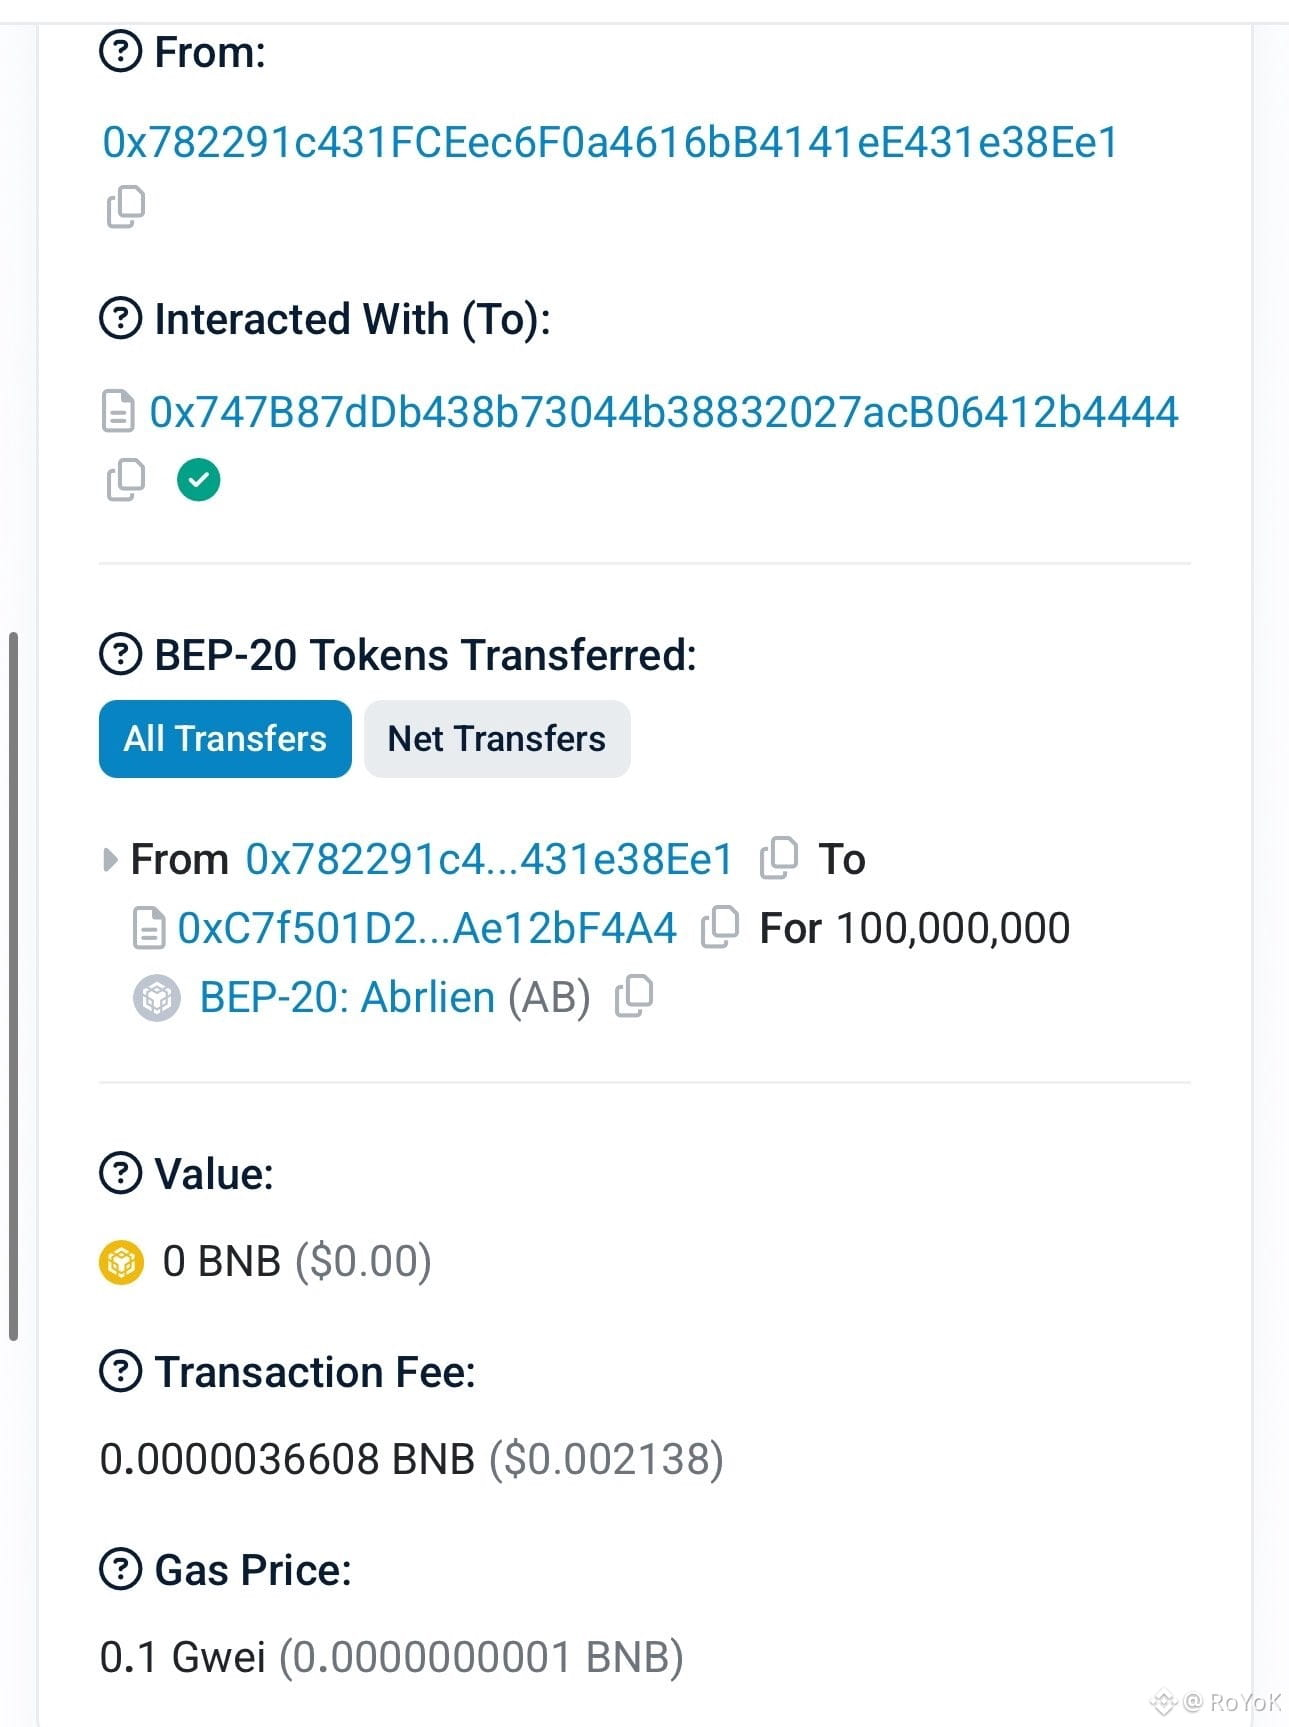This screenshot has width=1289, height=1727.
Task: Copy the From address via its copy icon
Action: 126,206
